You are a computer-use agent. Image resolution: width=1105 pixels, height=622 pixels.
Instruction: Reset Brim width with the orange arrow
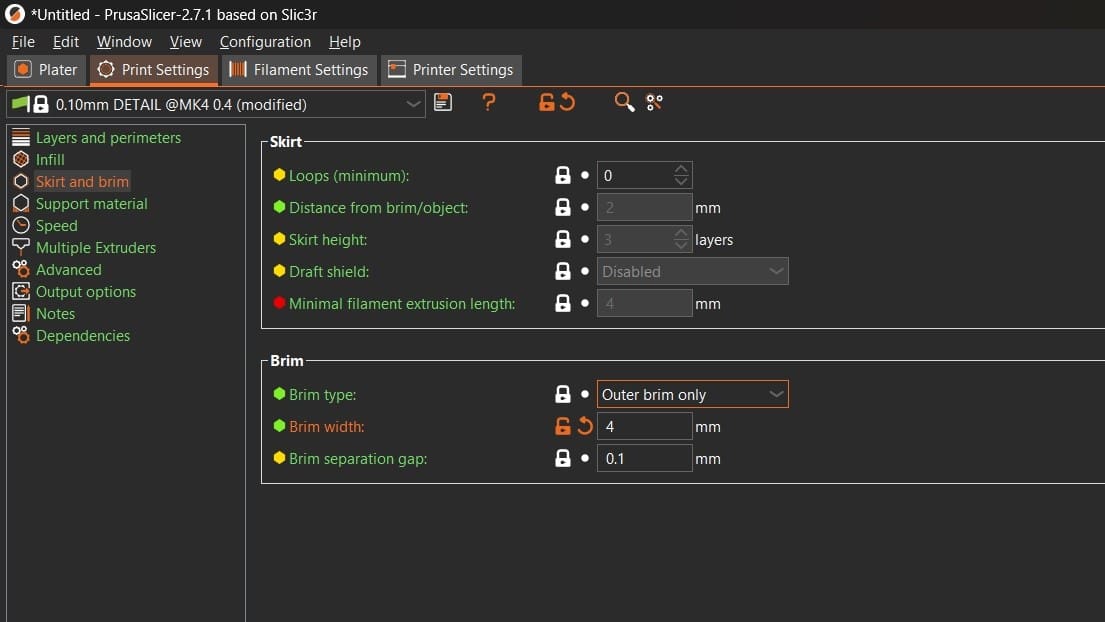tap(585, 426)
